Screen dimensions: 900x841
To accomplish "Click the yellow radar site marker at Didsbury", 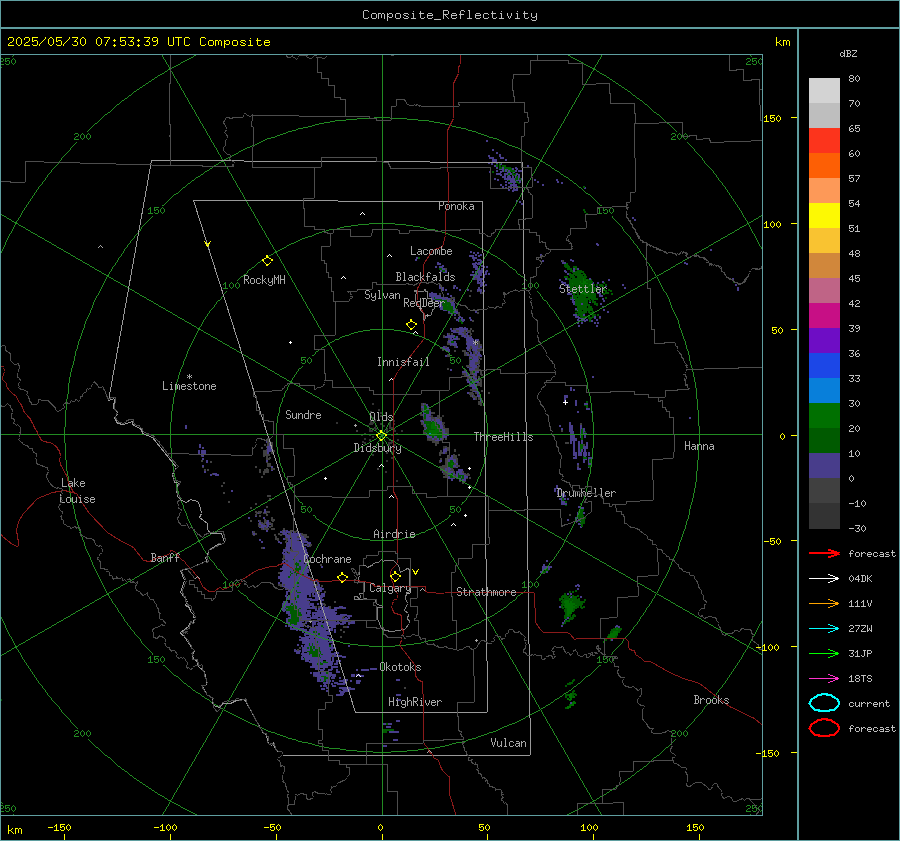I will pos(381,436).
